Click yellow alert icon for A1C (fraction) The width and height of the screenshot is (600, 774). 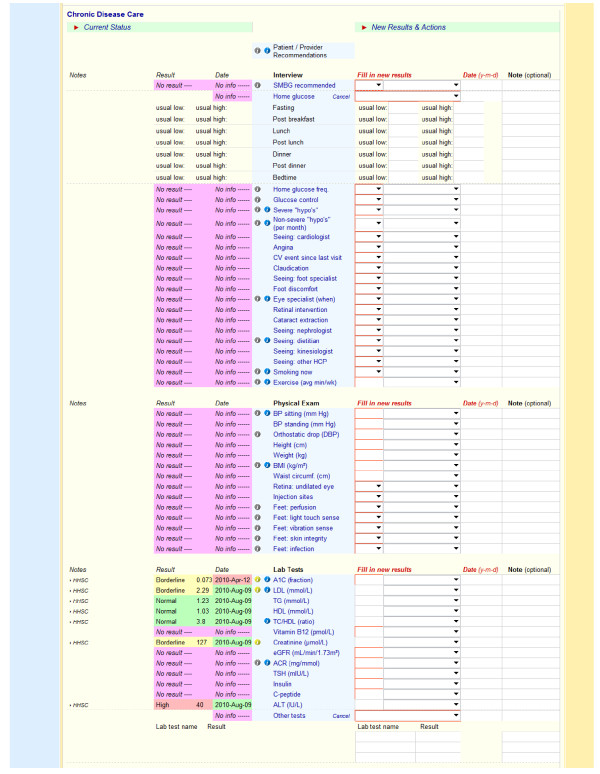point(257,580)
